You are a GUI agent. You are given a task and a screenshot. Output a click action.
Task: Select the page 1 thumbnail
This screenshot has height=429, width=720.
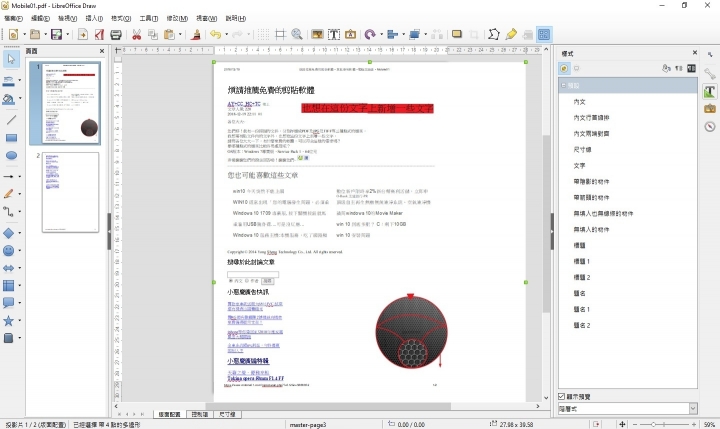[70, 103]
